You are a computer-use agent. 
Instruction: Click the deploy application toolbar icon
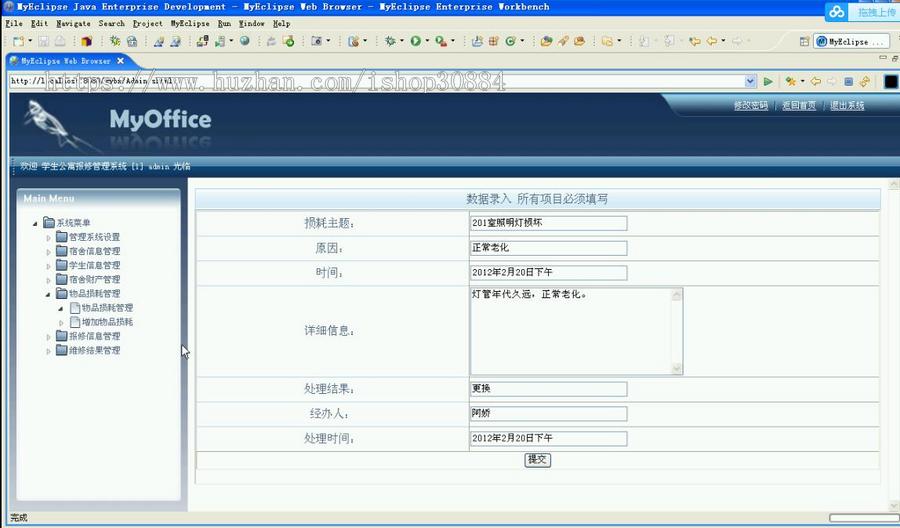tap(202, 41)
